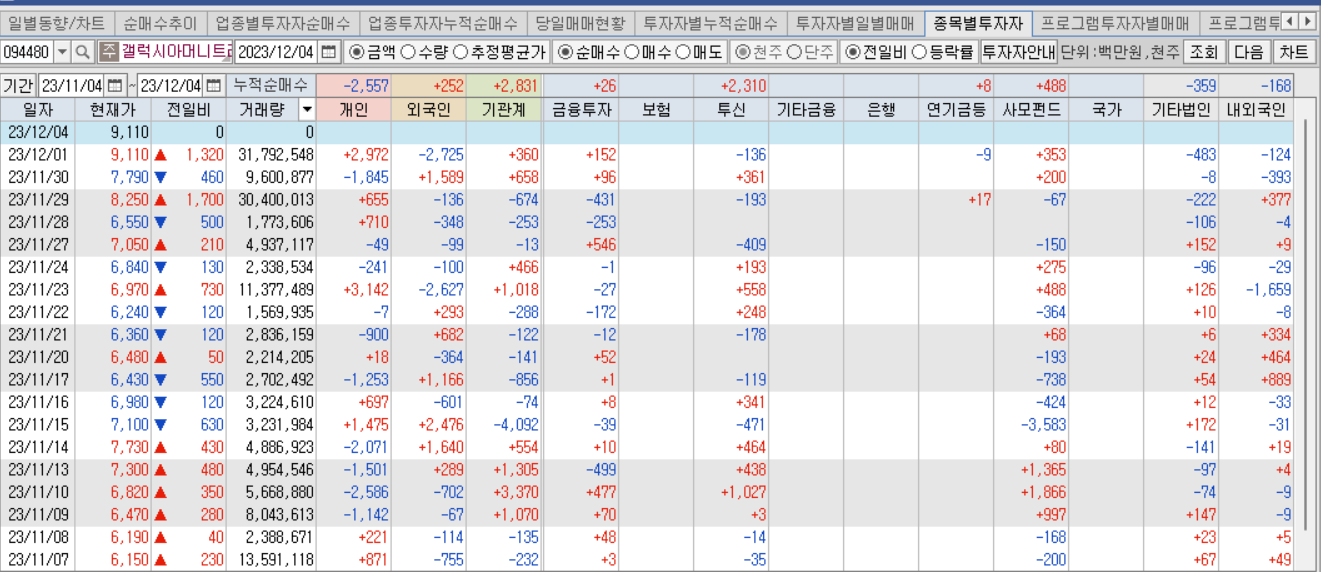This screenshot has width=1321, height=572.
Task: Click the 기관계 column header
Action: 504,110
